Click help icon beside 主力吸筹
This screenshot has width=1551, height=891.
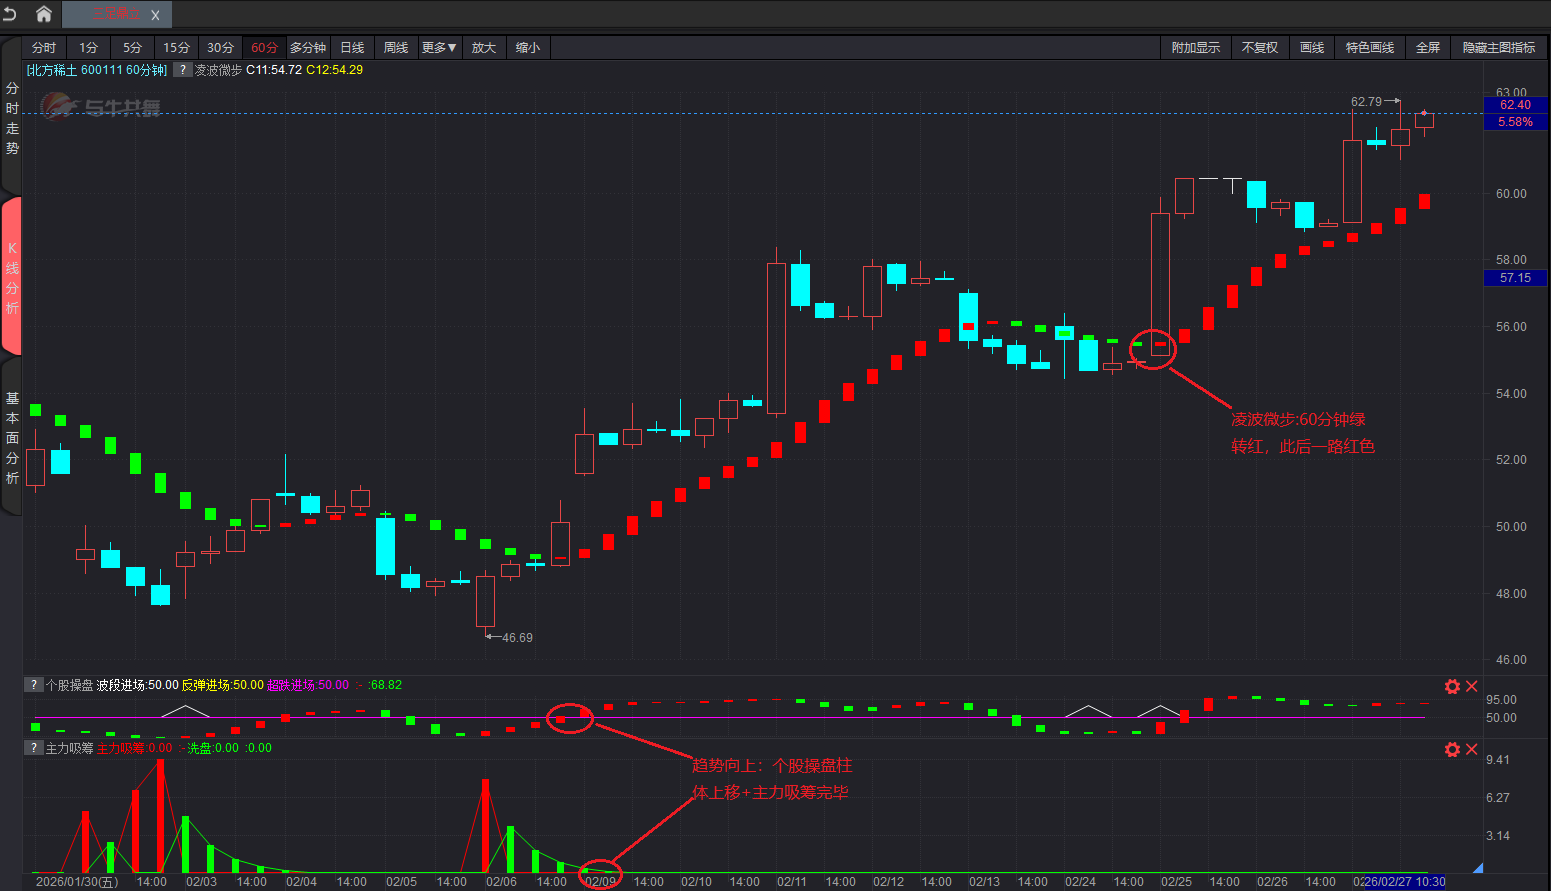tap(34, 748)
